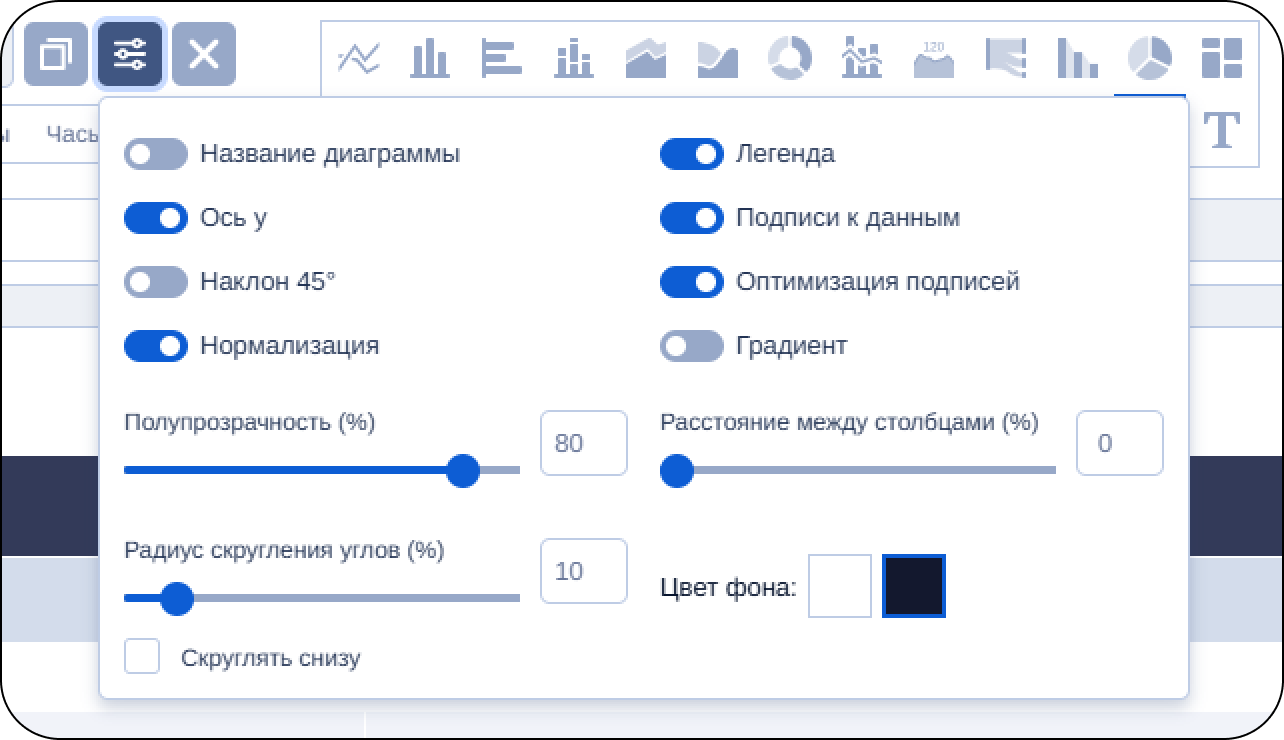This screenshot has width=1284, height=740.
Task: Choose the vertical bar chart icon
Action: point(430,59)
